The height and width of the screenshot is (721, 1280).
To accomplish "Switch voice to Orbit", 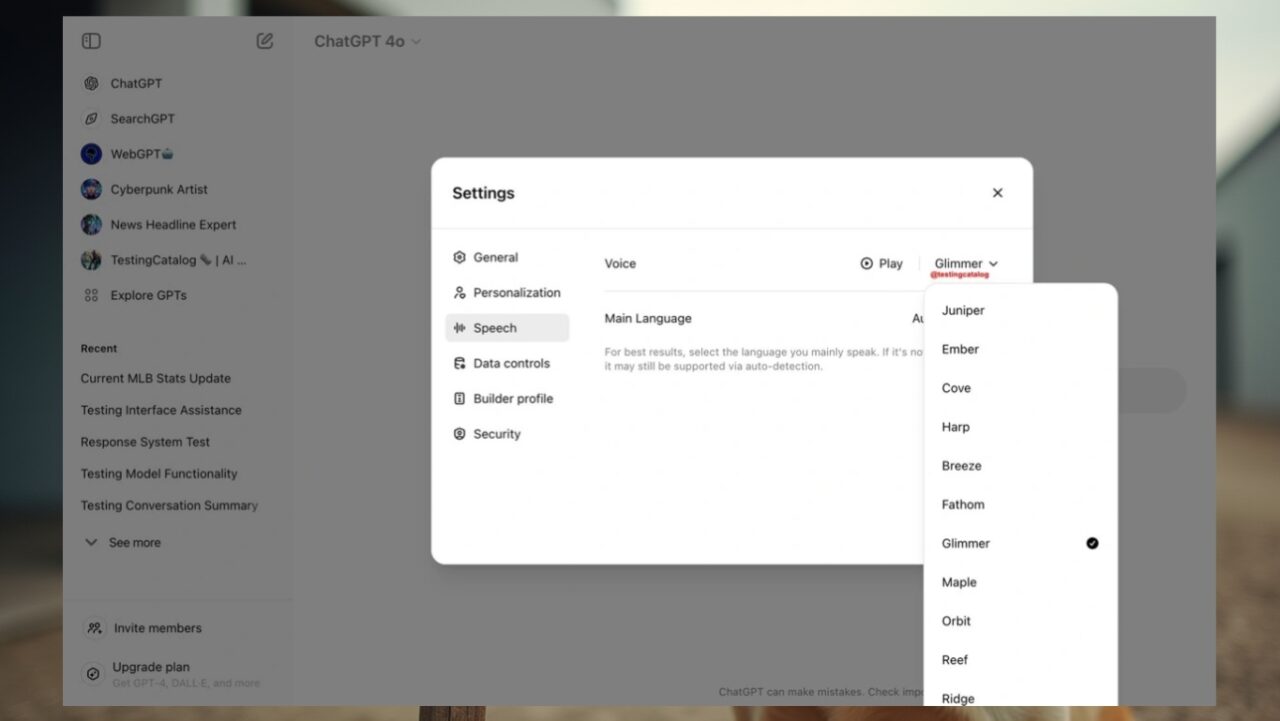I will (1020, 621).
